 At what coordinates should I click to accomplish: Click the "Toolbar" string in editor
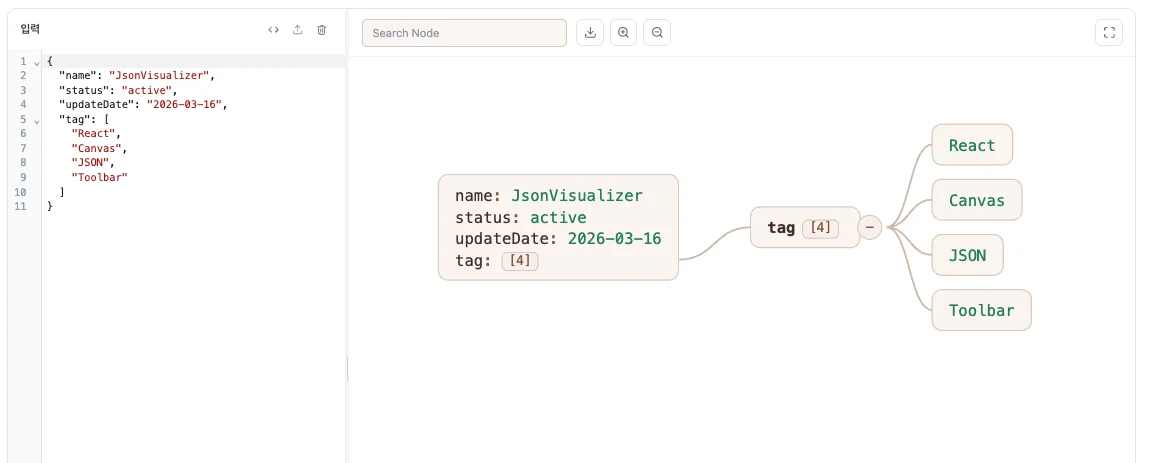(x=99, y=178)
